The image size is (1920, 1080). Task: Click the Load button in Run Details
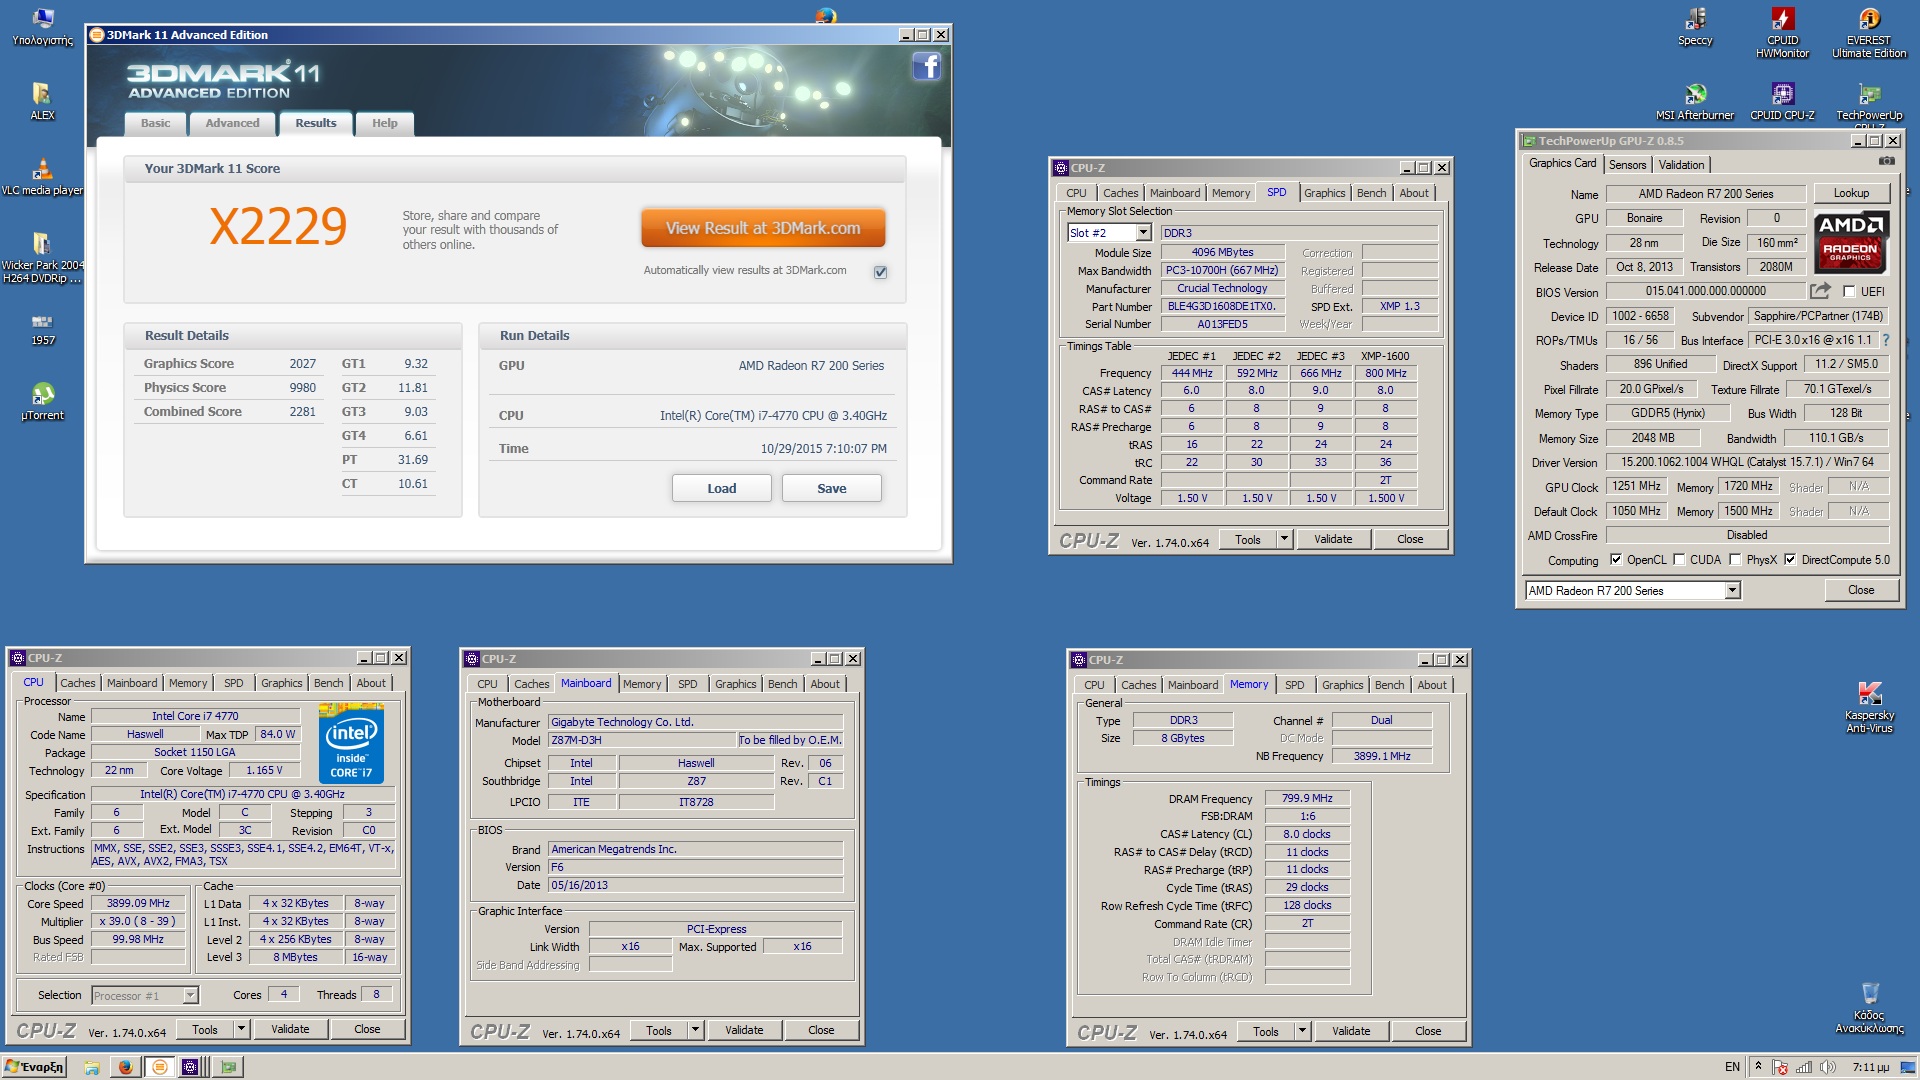(721, 489)
